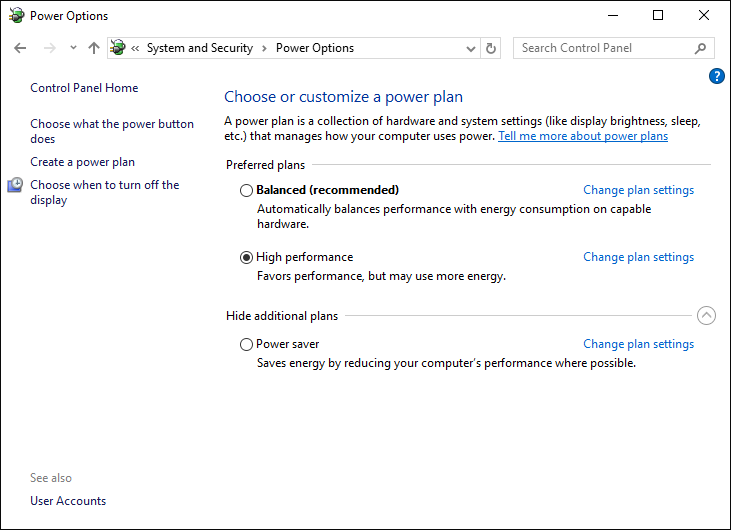The image size is (731, 530).
Task: Collapse the Hide additional plans section
Action: point(706,316)
